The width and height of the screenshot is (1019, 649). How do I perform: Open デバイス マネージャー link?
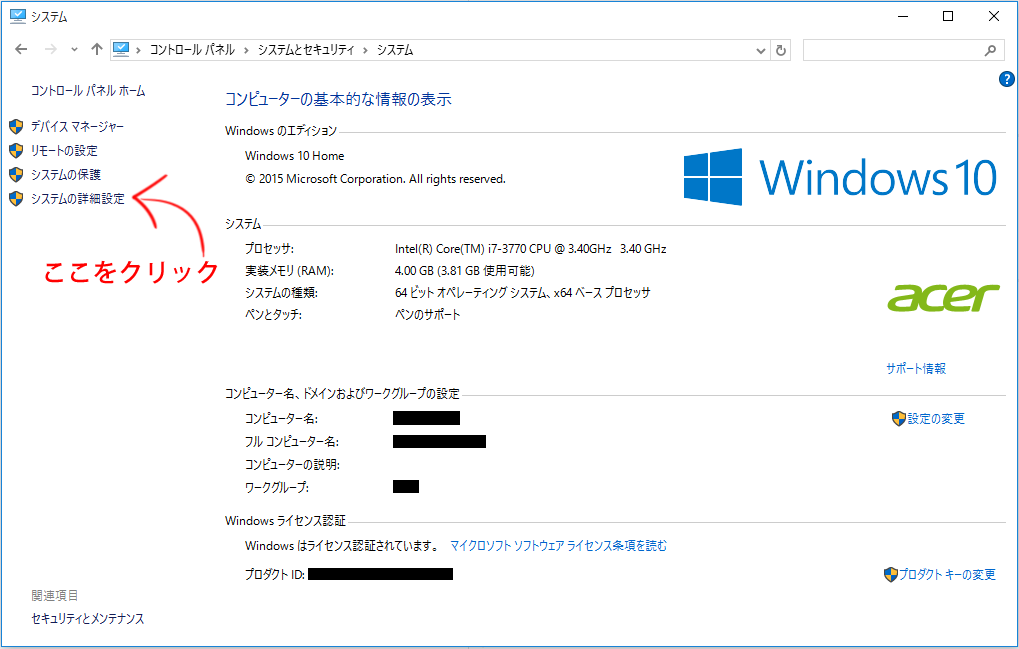[x=77, y=127]
